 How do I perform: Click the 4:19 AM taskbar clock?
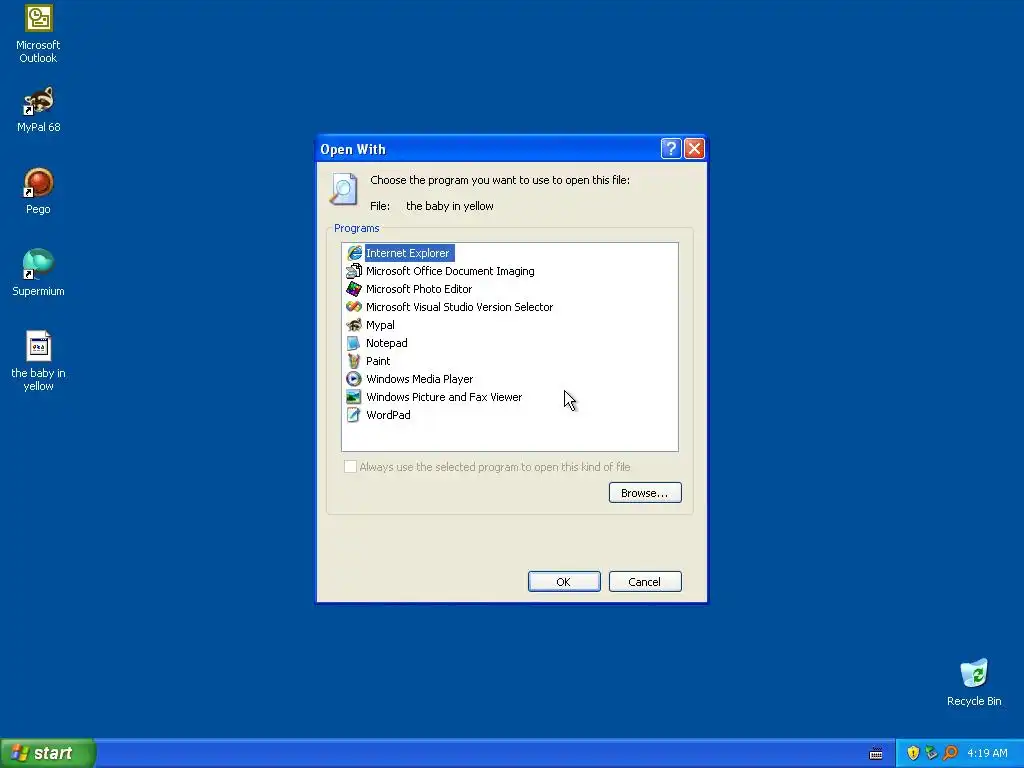point(987,753)
